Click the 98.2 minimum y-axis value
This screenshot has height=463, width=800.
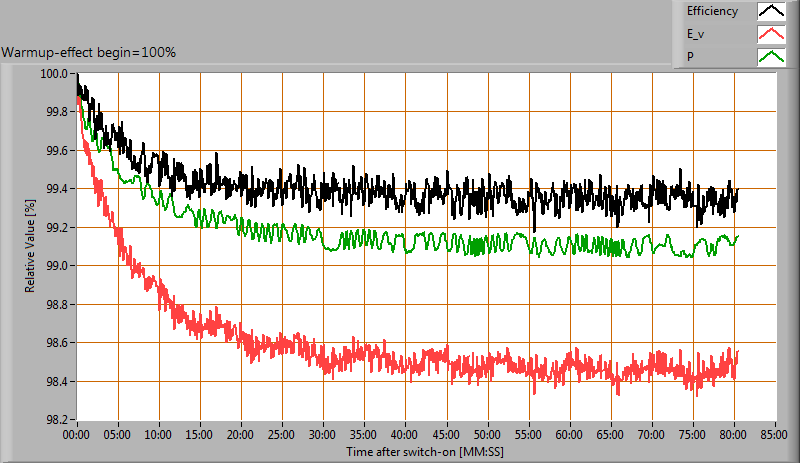56,420
